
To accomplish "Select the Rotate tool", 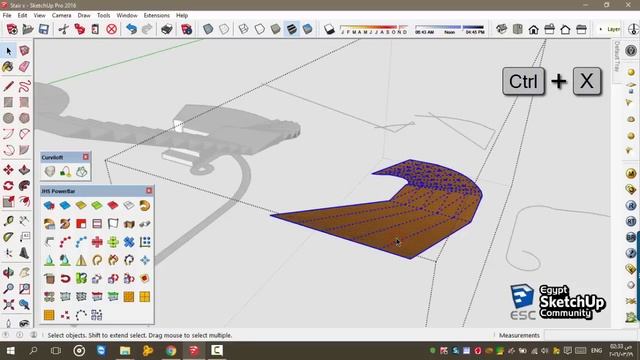I will coord(8,186).
